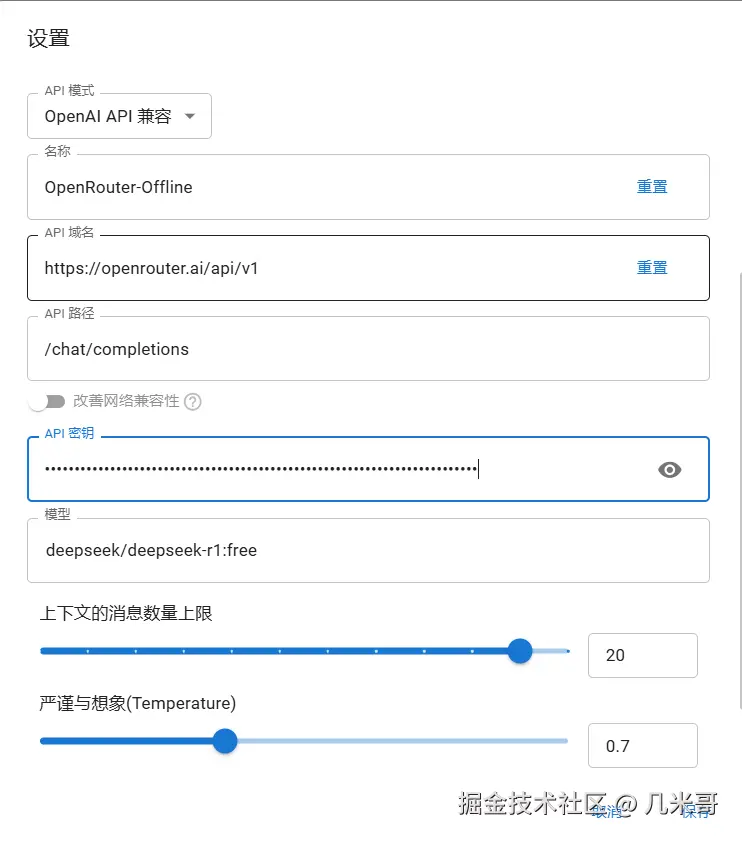Reset the 名称 field using 重置
742x841 pixels.
pos(652,186)
